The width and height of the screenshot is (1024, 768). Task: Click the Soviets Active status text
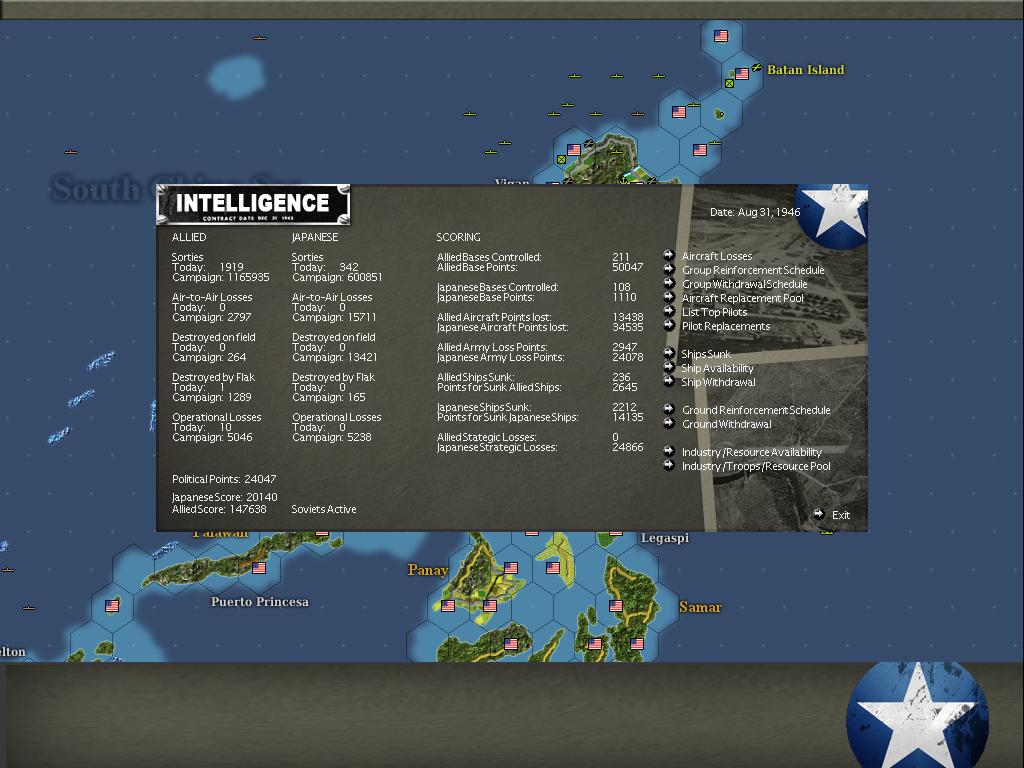point(324,509)
